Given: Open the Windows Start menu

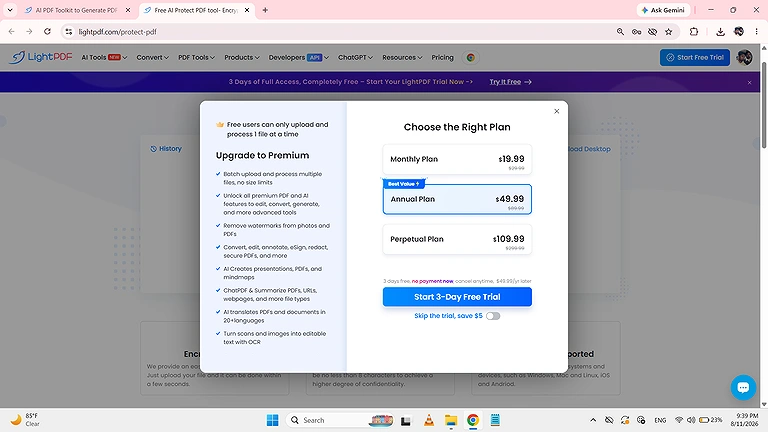Looking at the screenshot, I should click(x=272, y=420).
